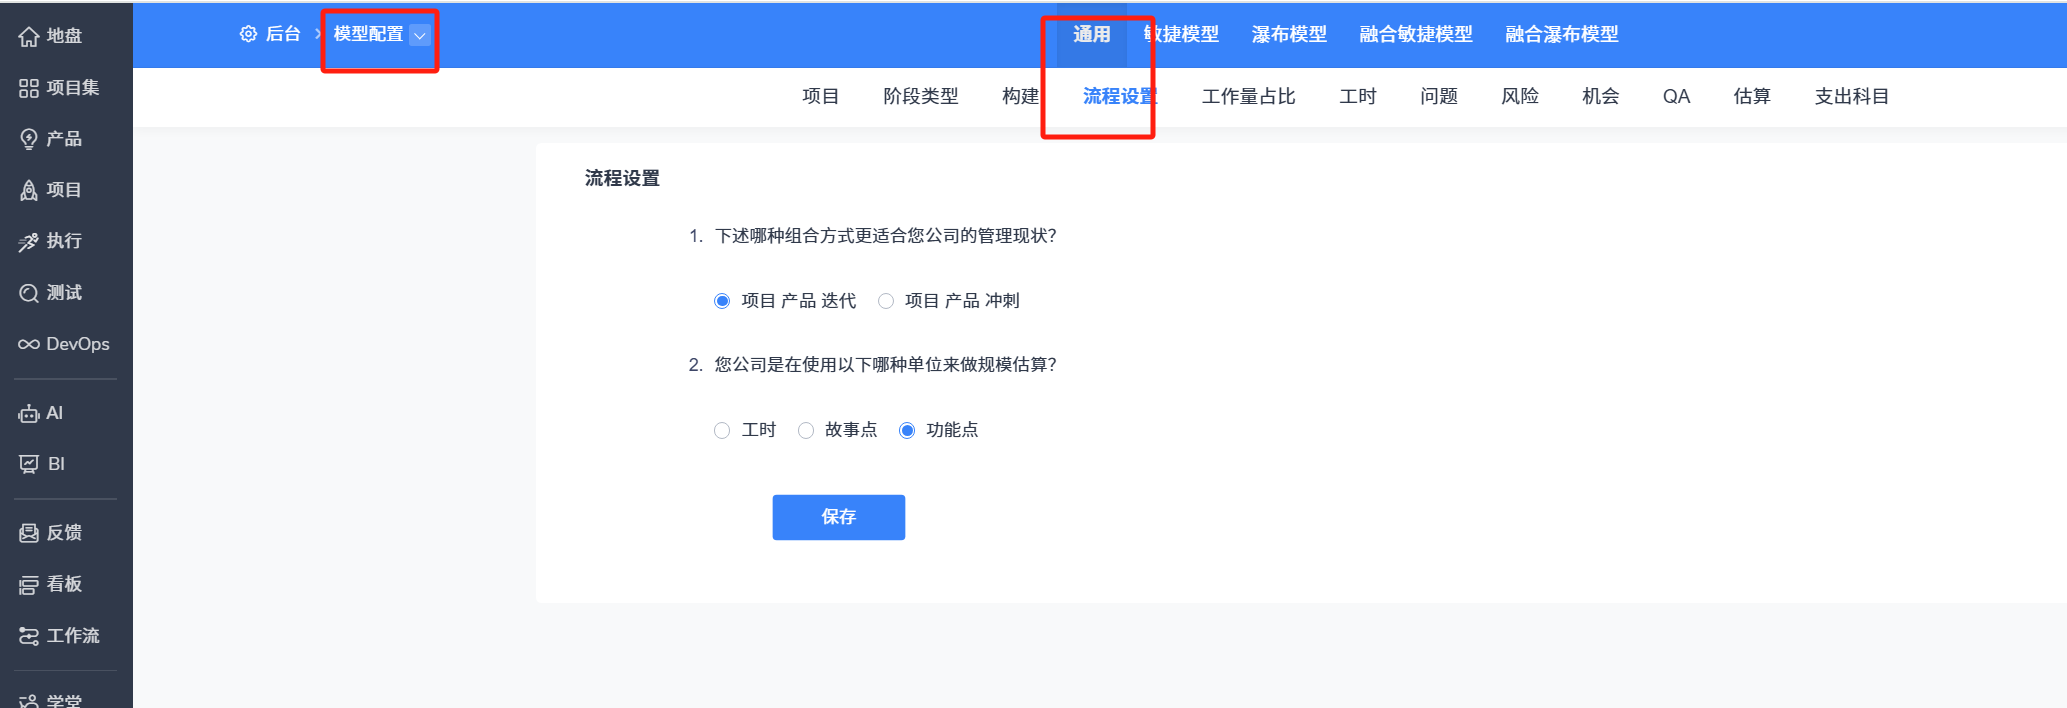Click the 测试 magnifier icon in the sidebar
Image resolution: width=2067 pixels, height=708 pixels.
[29, 293]
